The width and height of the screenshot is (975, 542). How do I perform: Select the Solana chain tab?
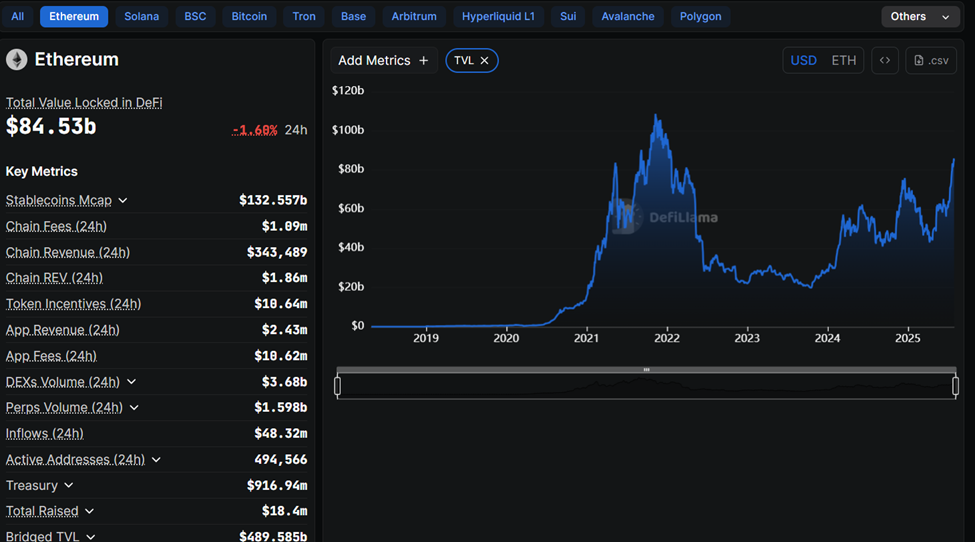pyautogui.click(x=141, y=17)
